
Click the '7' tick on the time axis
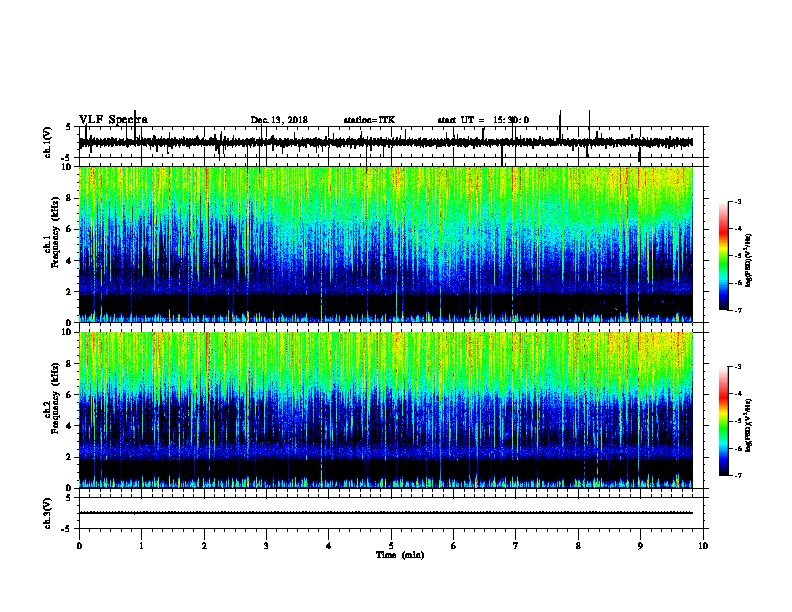point(516,546)
